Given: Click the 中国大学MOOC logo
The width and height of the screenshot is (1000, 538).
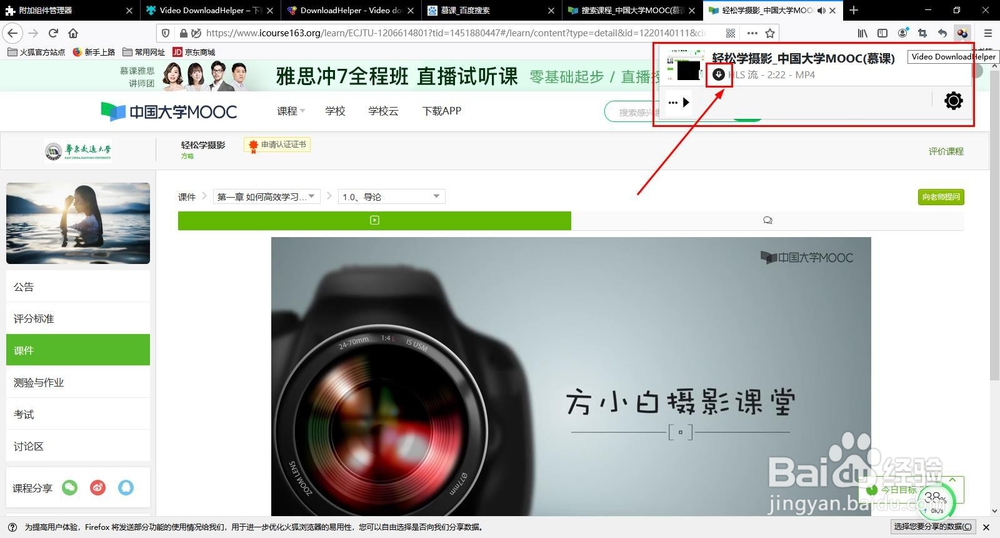Looking at the screenshot, I should pyautogui.click(x=169, y=112).
